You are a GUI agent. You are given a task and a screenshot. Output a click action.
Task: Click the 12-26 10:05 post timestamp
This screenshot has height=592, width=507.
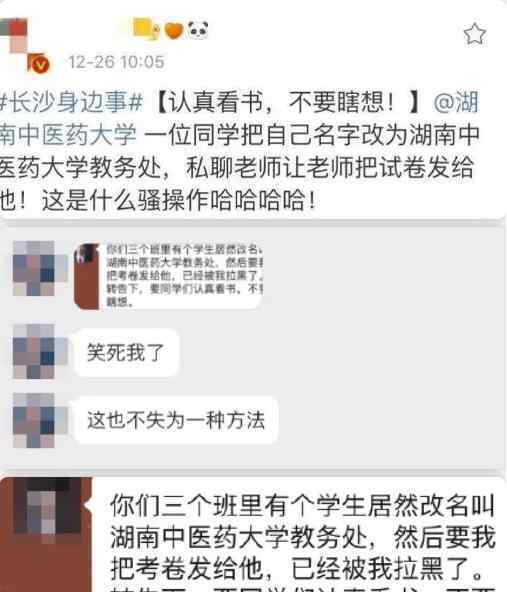tap(116, 62)
